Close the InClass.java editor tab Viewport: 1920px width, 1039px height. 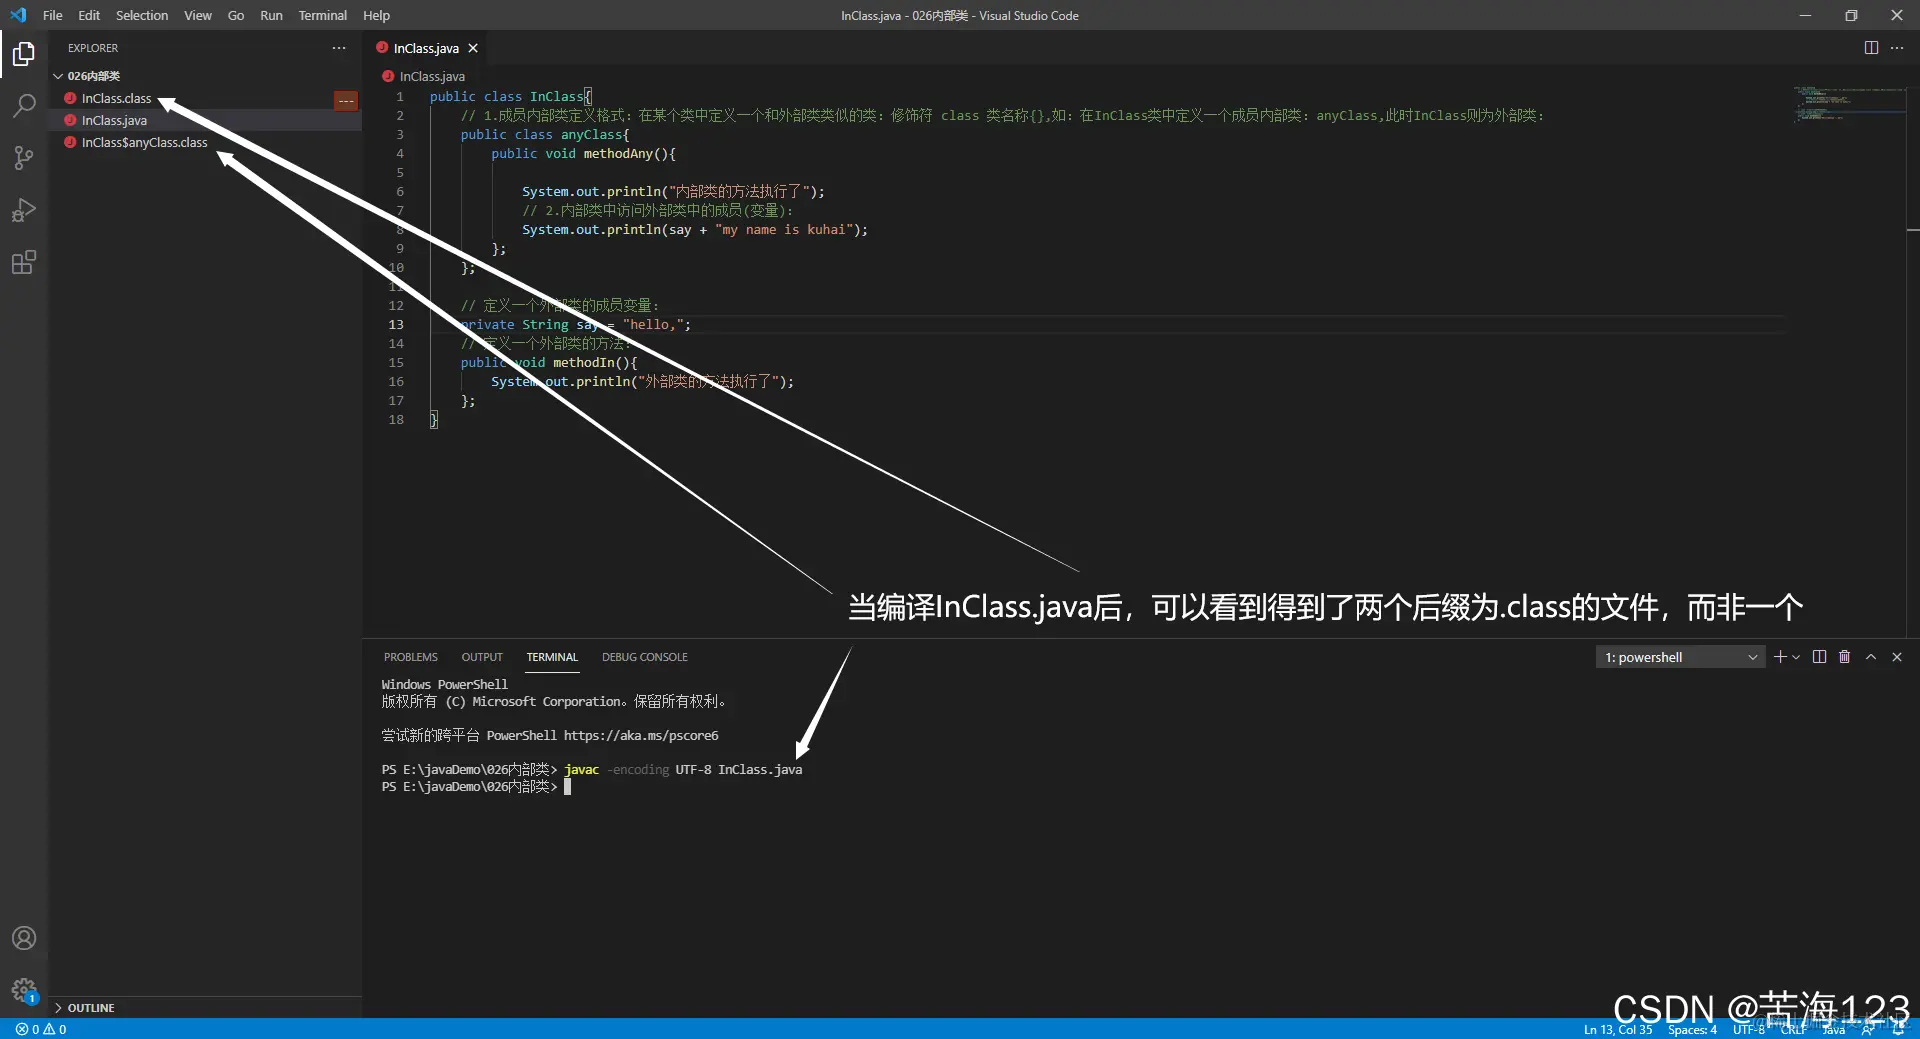pyautogui.click(x=473, y=48)
